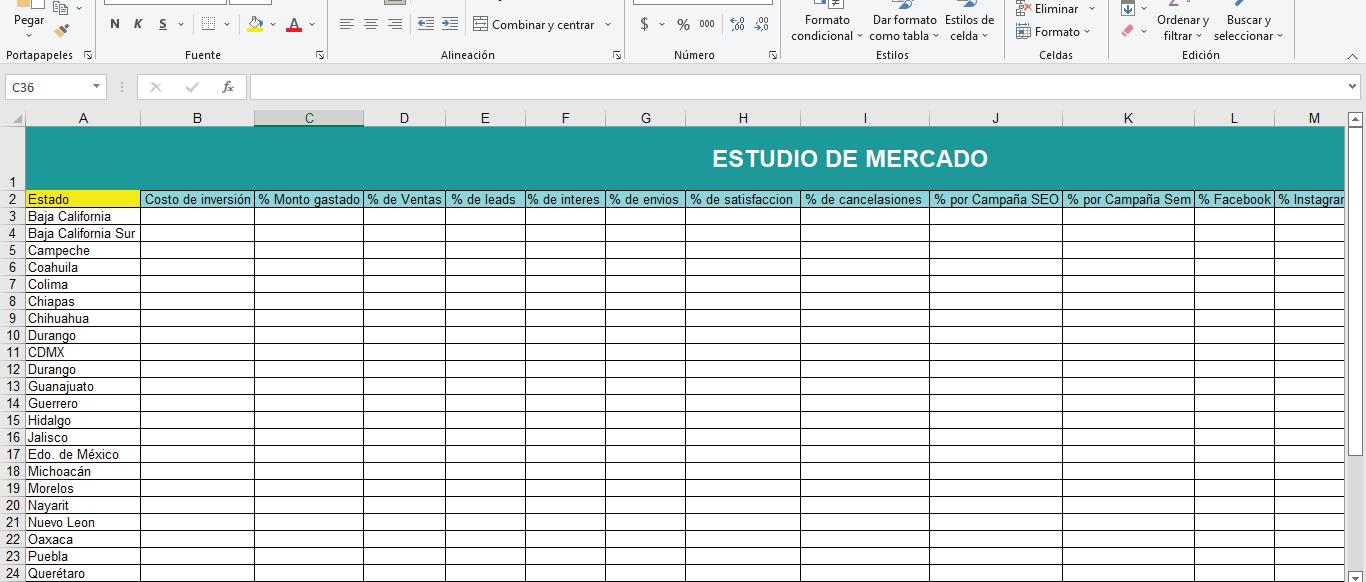Screen dimensions: 1366x582
Task: Toggle underline formatting with S button
Action: pos(162,24)
